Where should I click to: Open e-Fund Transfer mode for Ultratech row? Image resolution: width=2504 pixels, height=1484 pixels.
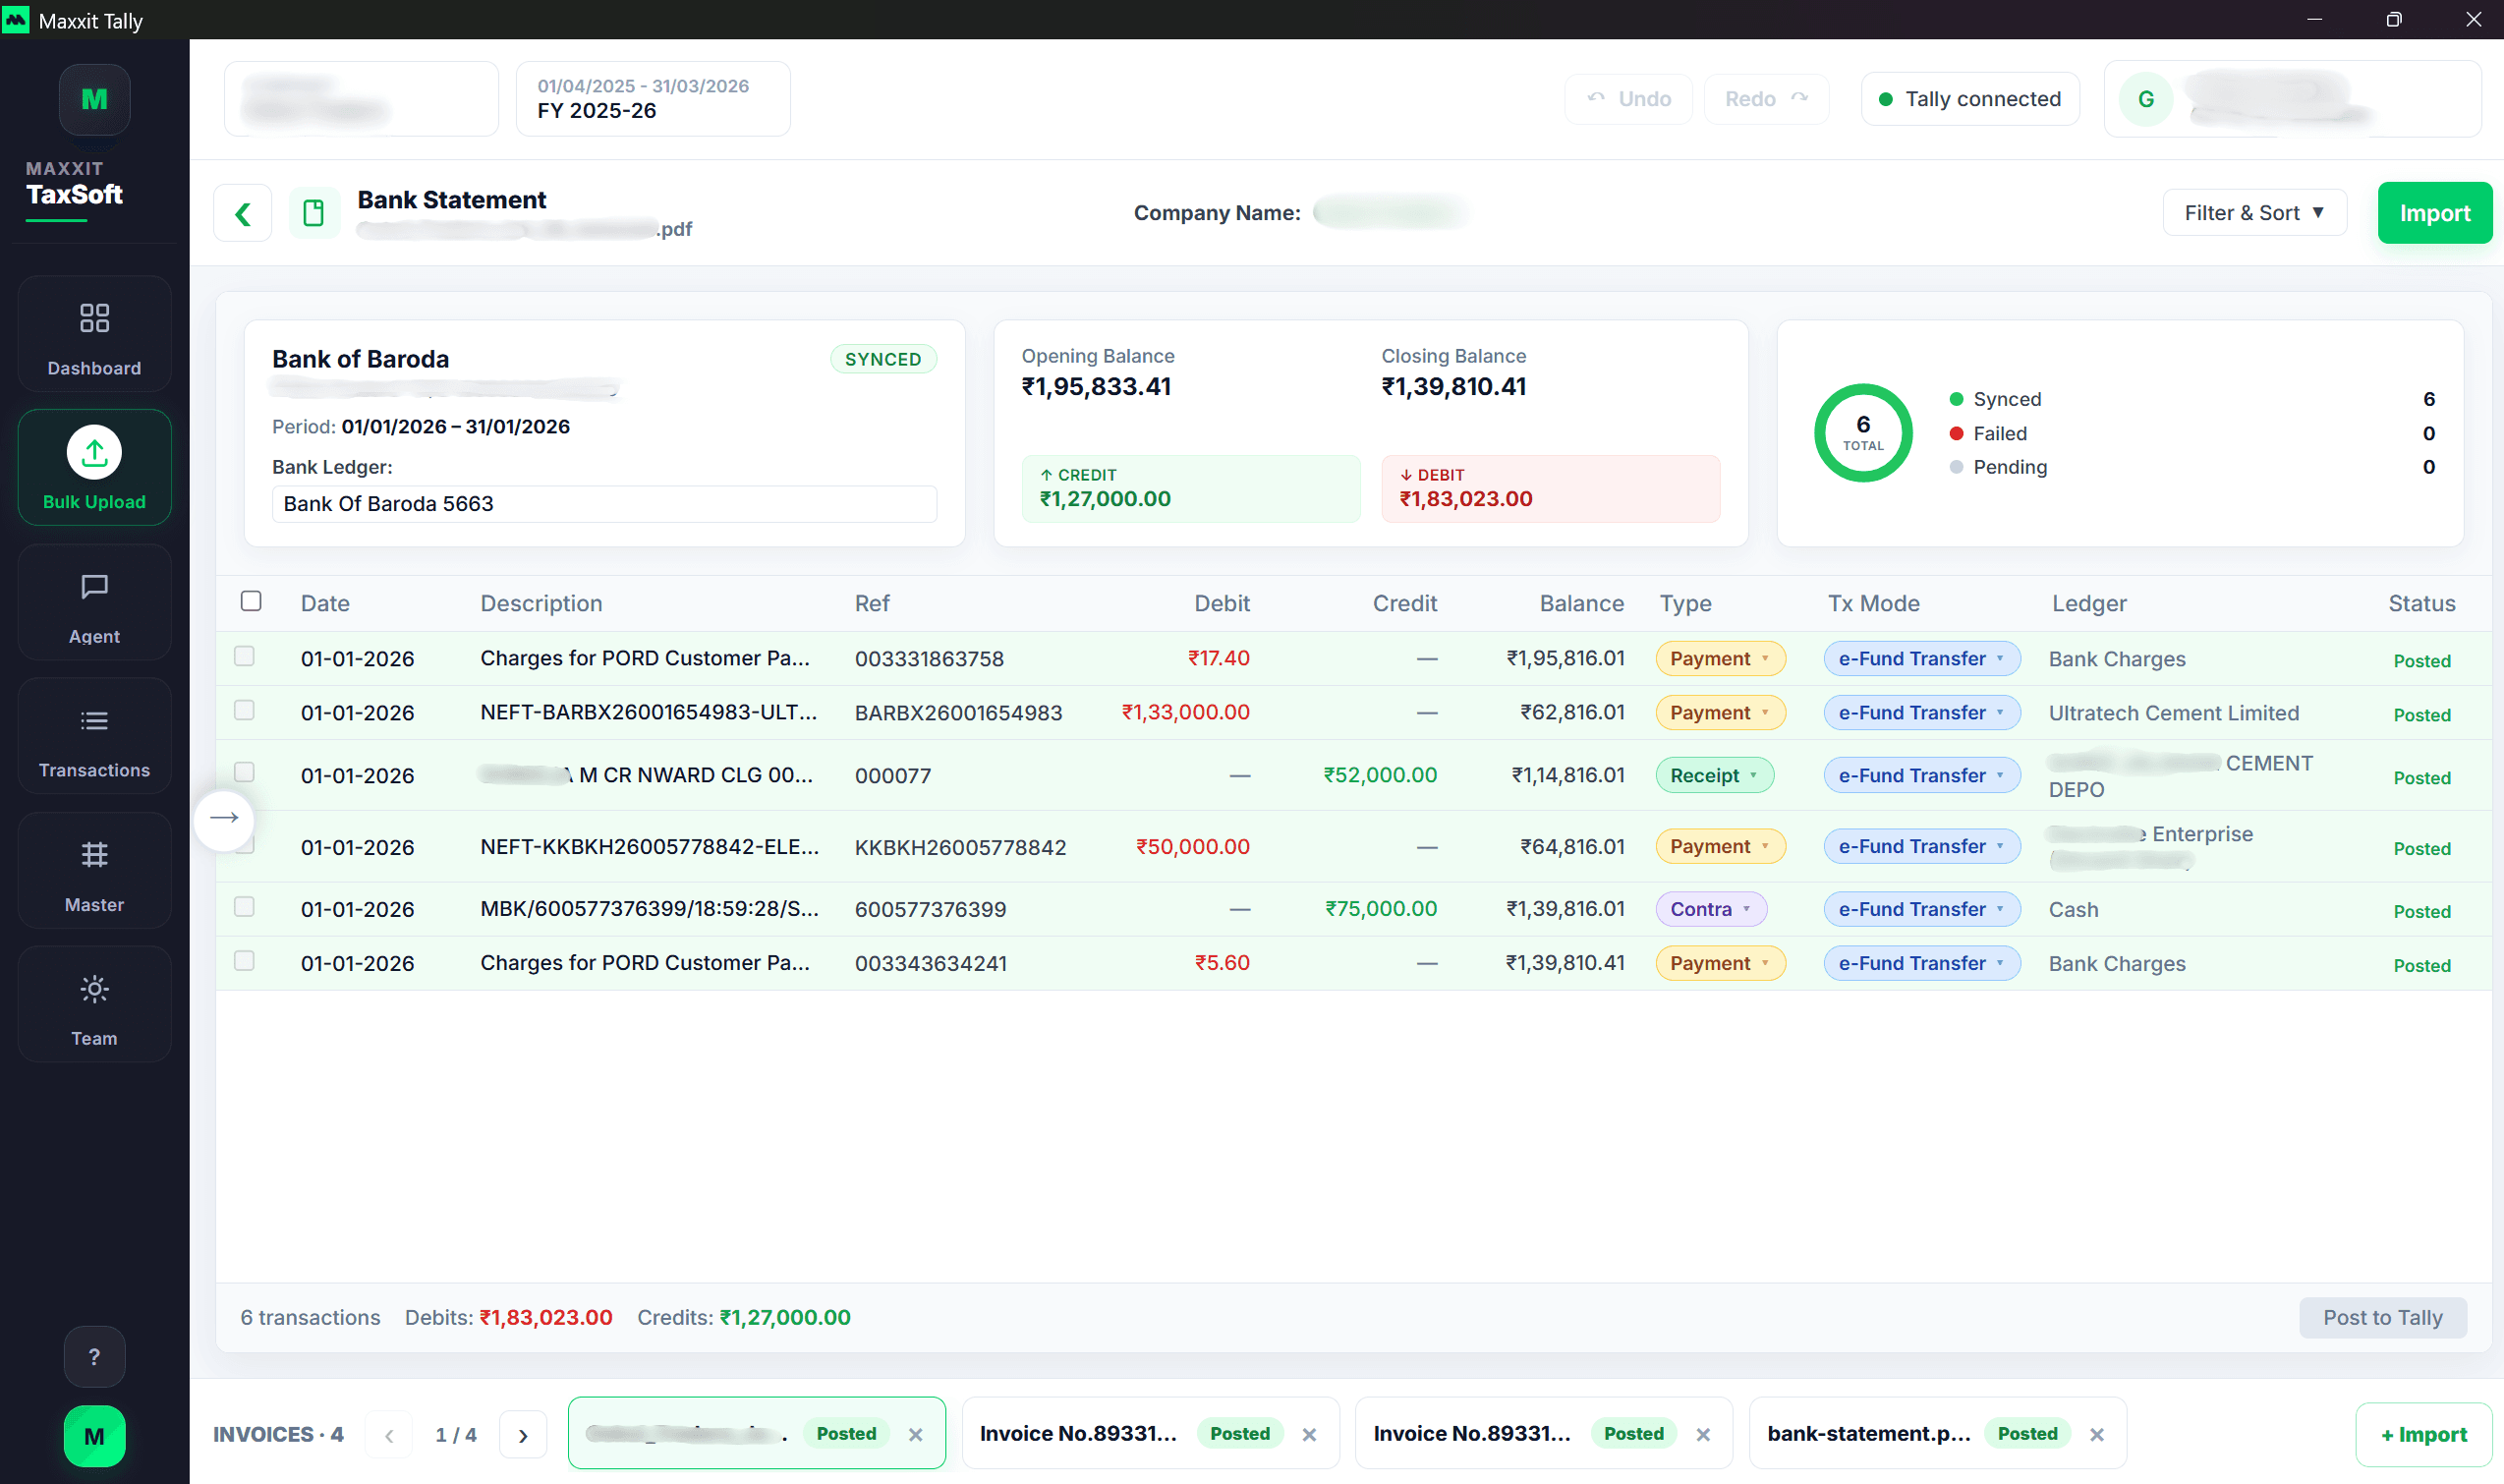pos(1922,712)
